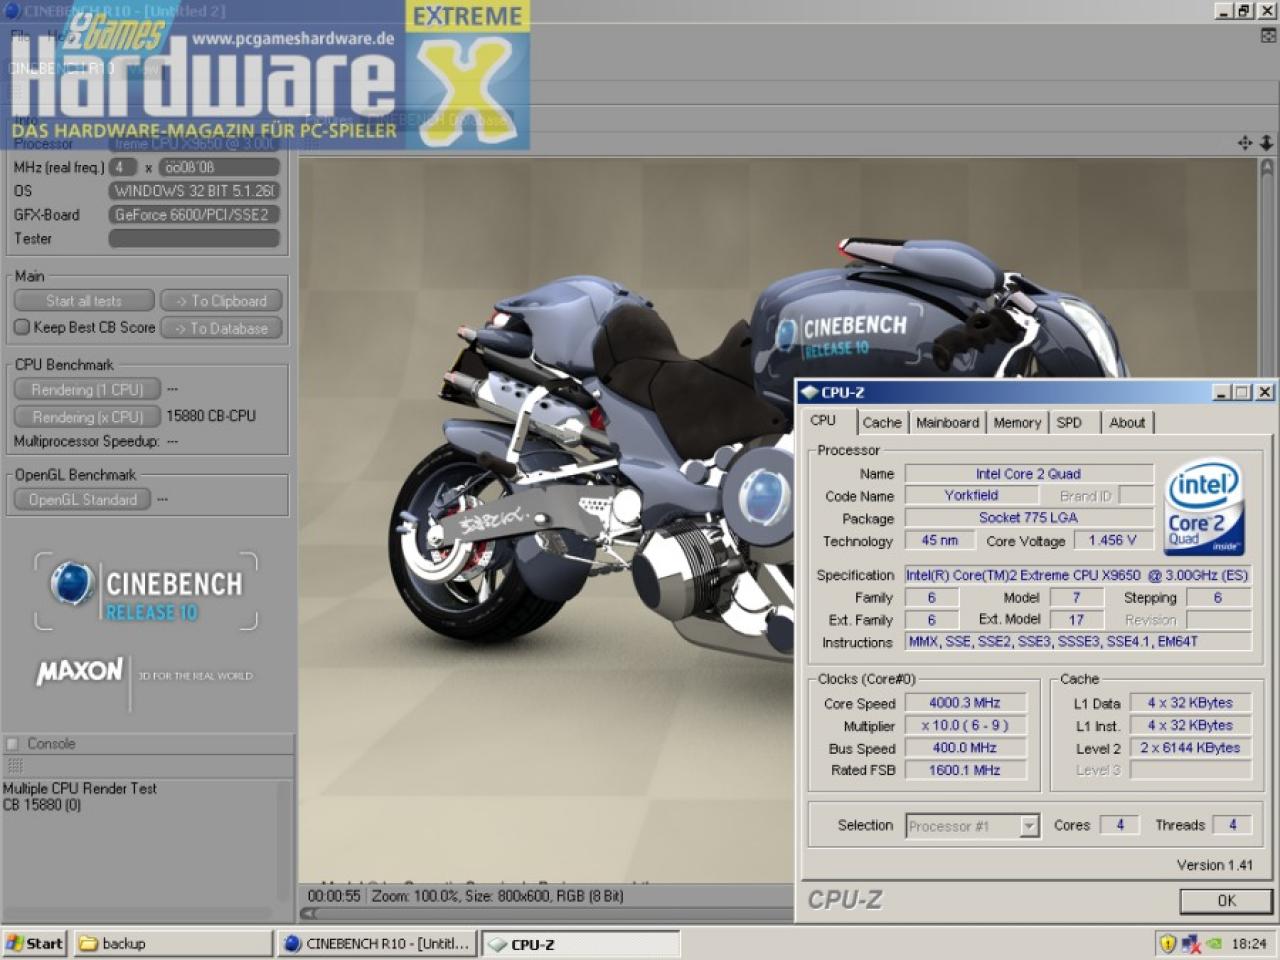Screen dimensions: 1280x960
Task: Open the green NVIDIA tray icon
Action: coord(1213,943)
